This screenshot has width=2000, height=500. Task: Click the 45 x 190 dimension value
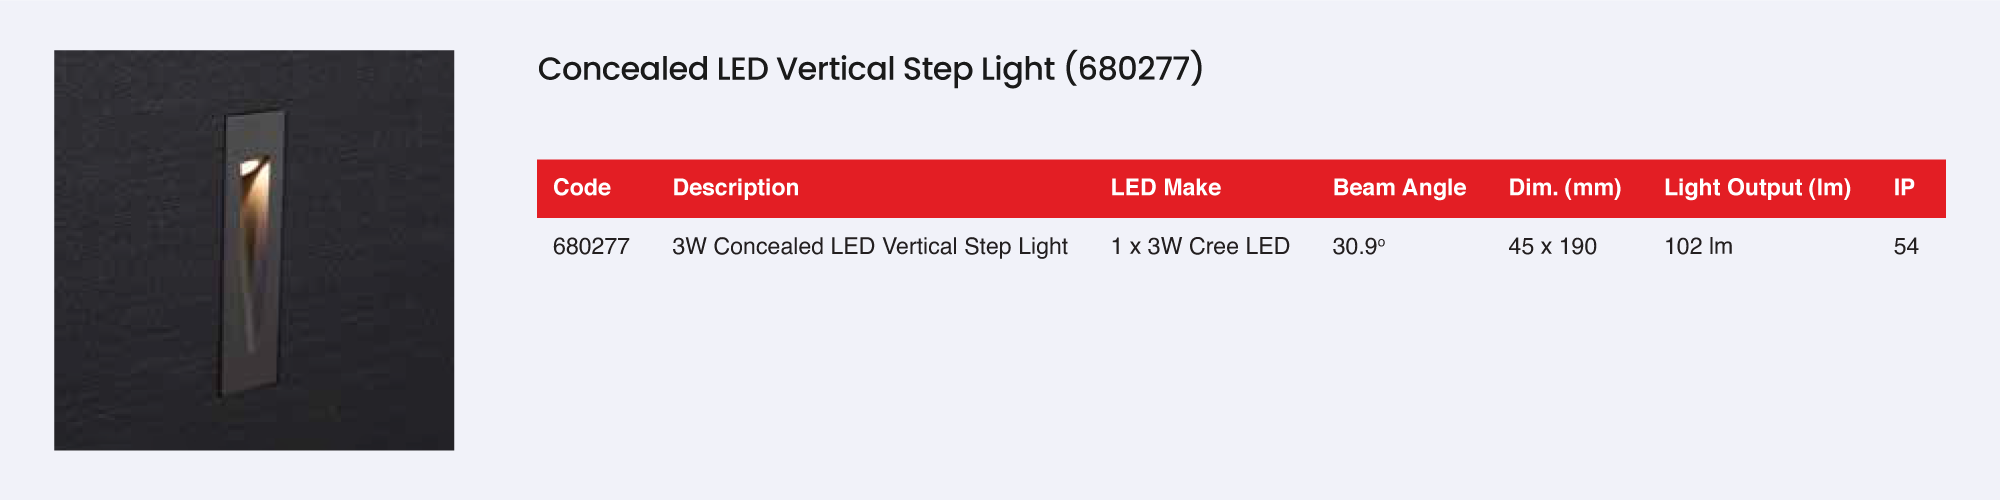coord(1552,247)
